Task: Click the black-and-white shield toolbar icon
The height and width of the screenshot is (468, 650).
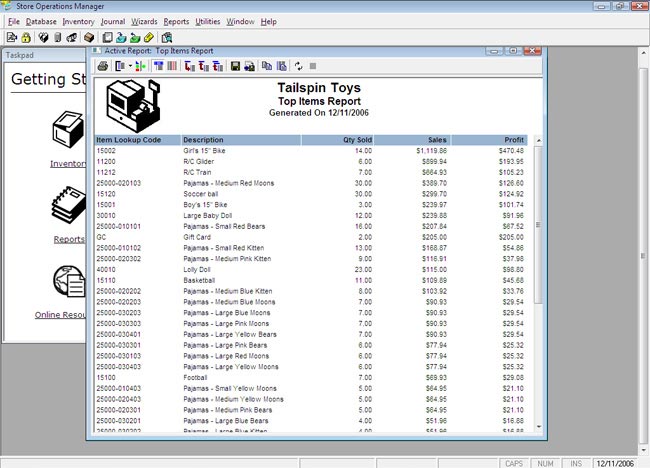Action: 43,38
